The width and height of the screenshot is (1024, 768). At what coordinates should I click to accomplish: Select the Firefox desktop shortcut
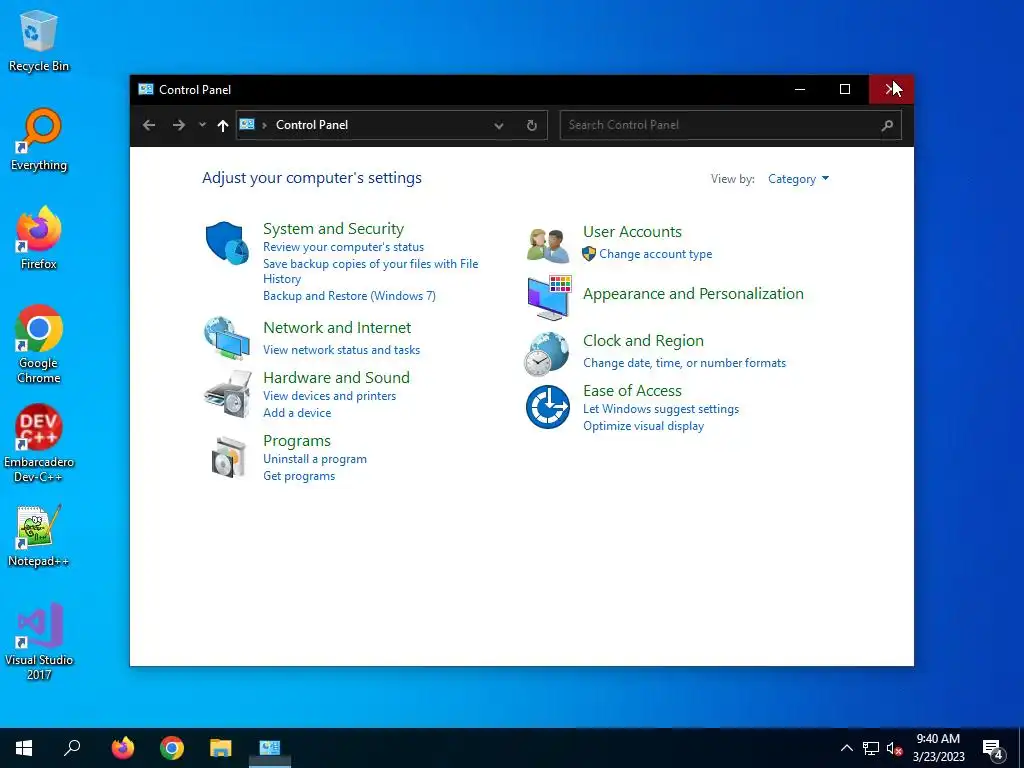tap(39, 238)
